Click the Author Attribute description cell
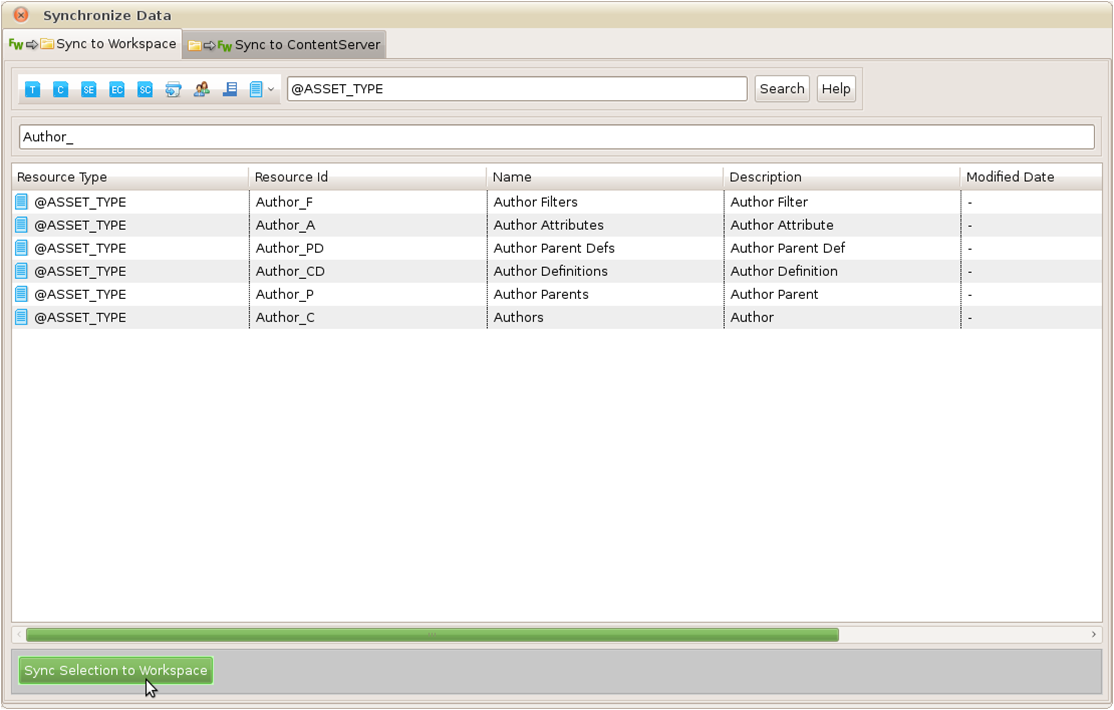 point(842,225)
